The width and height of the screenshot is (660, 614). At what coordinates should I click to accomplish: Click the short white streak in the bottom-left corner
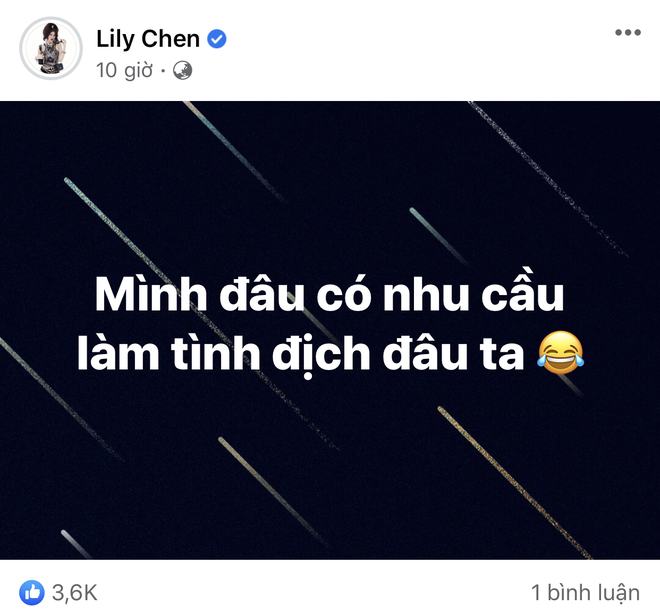pyautogui.click(x=76, y=544)
